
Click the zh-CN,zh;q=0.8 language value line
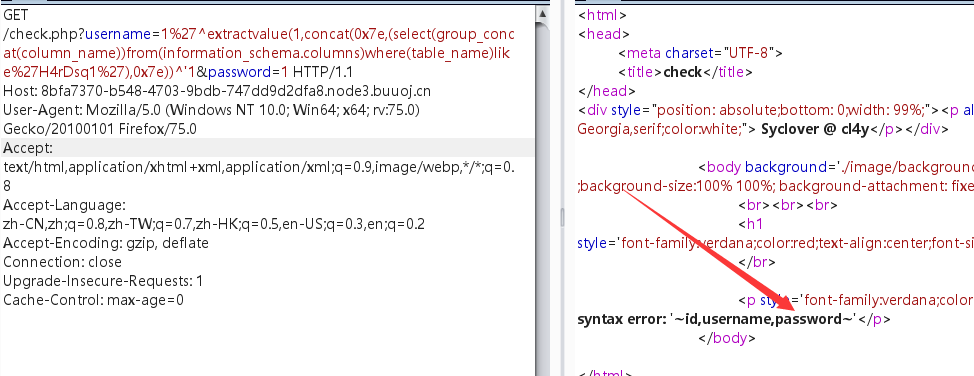214,224
